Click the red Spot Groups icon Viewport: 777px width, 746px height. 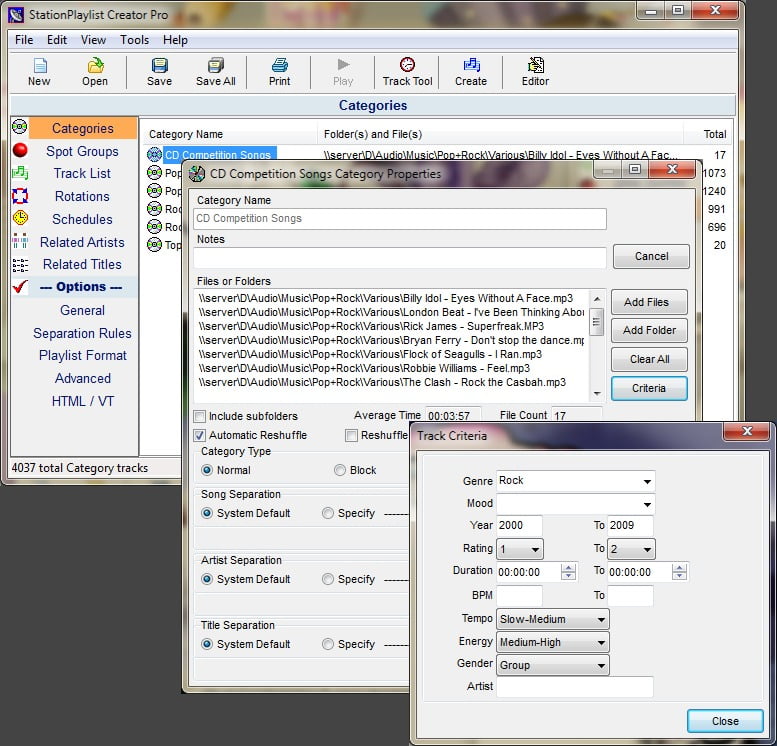20,150
